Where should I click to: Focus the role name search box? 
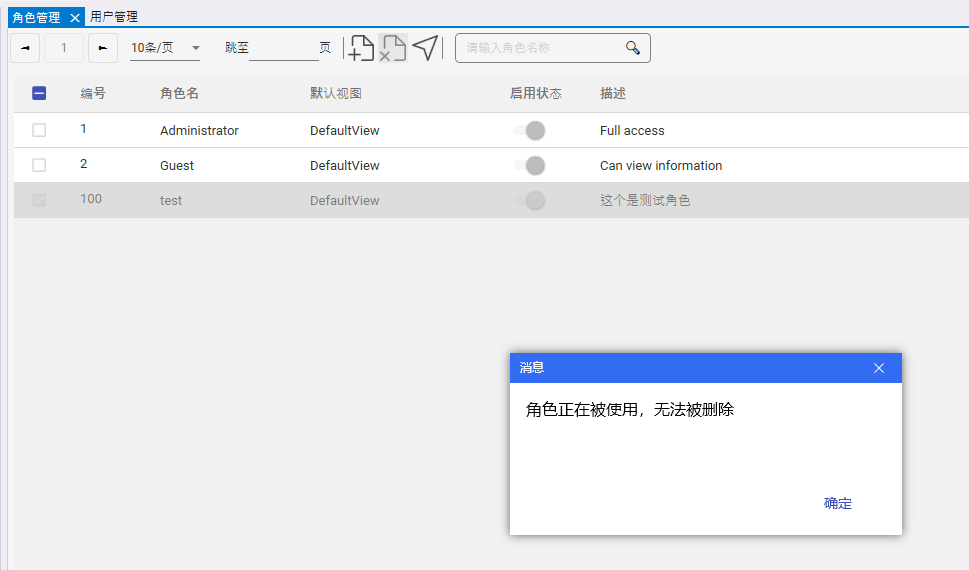pos(540,48)
